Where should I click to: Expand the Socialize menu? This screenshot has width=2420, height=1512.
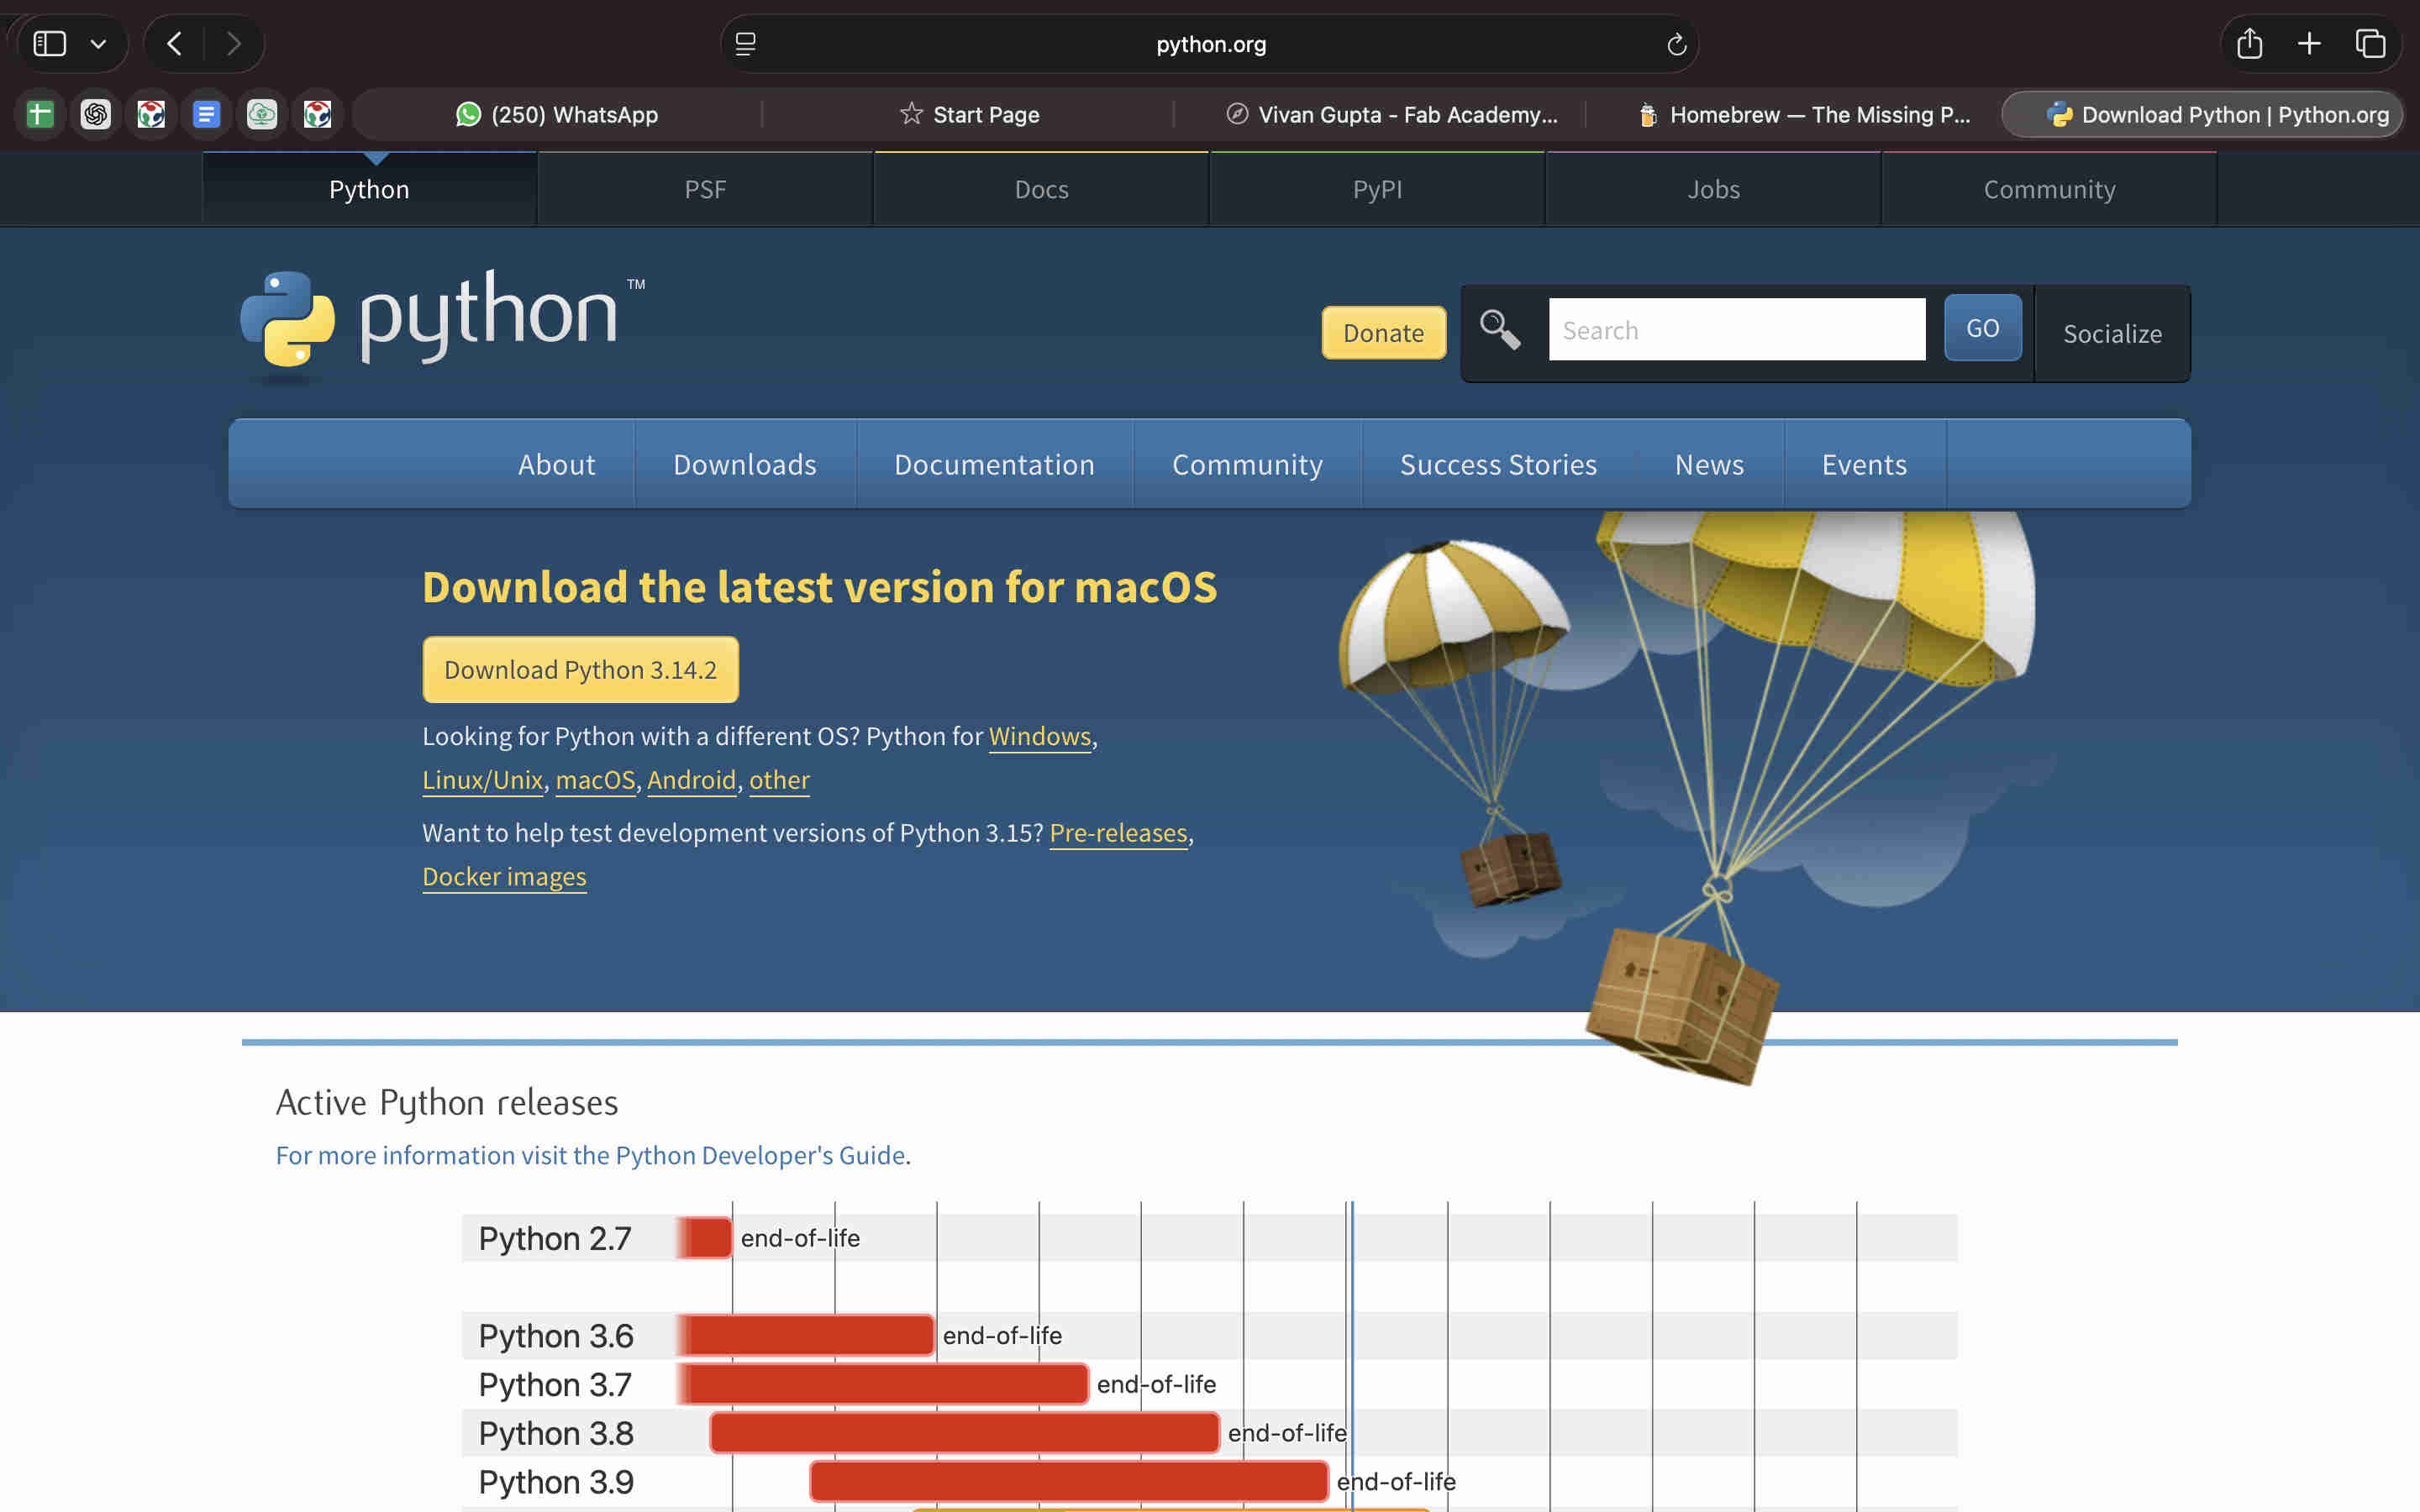[2112, 334]
